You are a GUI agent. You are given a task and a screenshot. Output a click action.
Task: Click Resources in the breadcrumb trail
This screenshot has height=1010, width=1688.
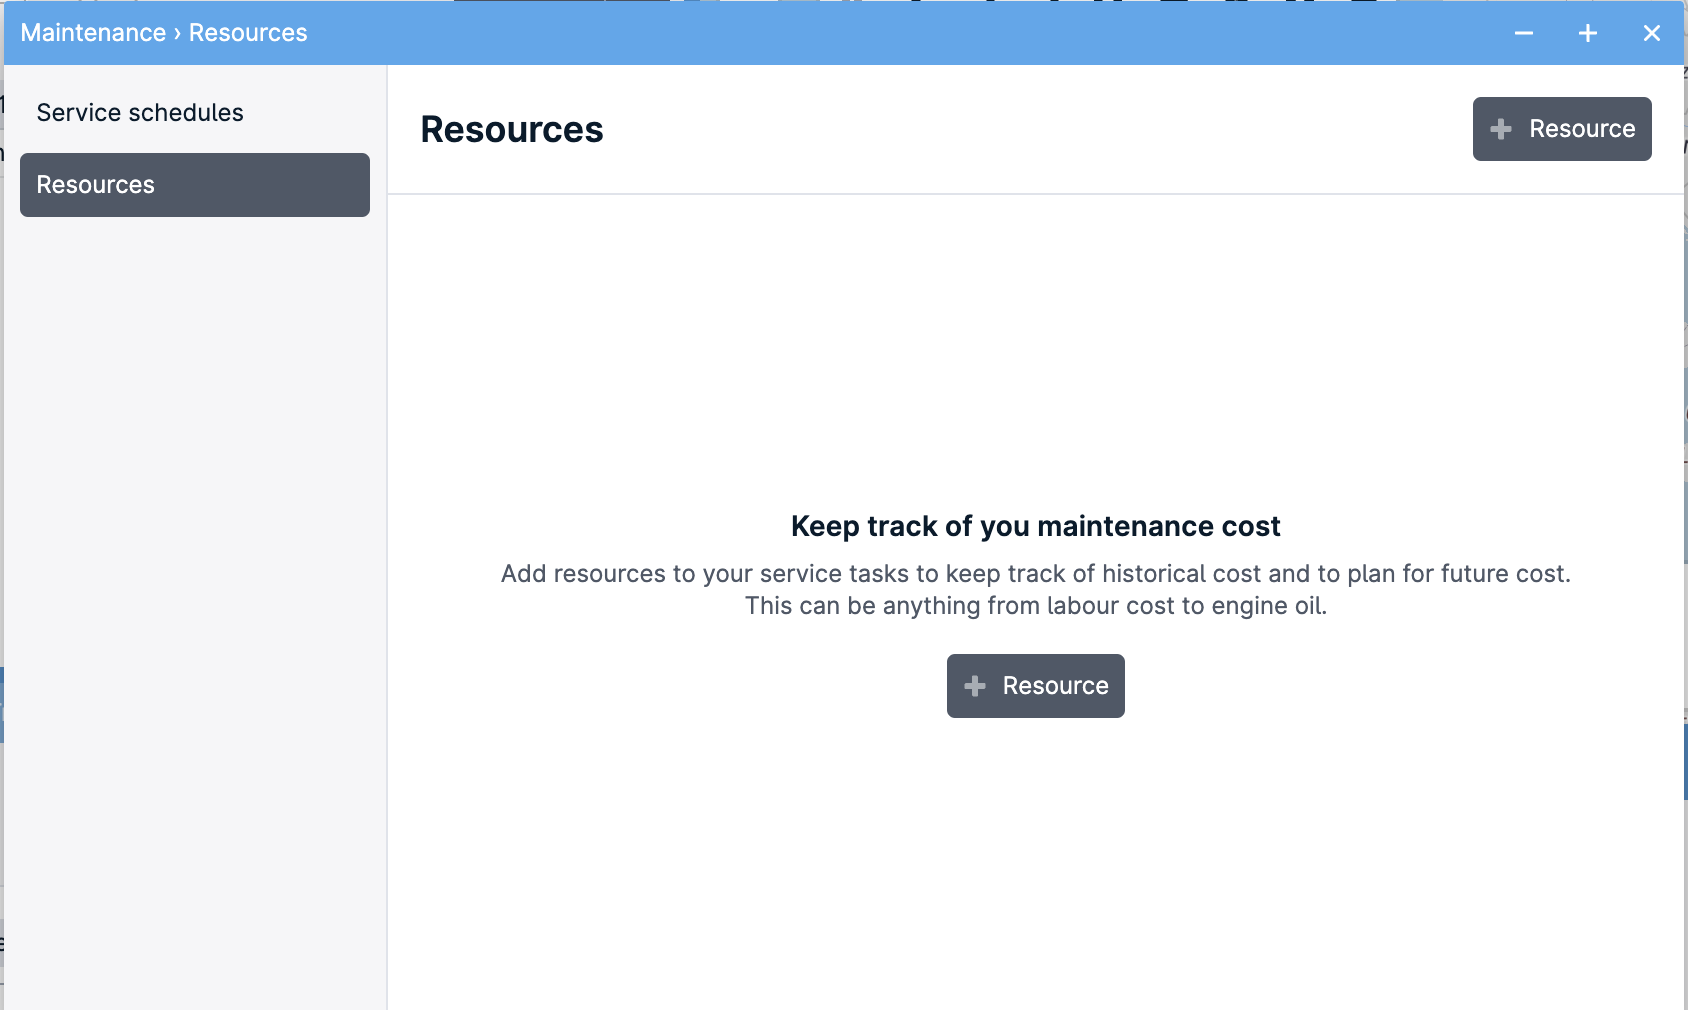247,32
